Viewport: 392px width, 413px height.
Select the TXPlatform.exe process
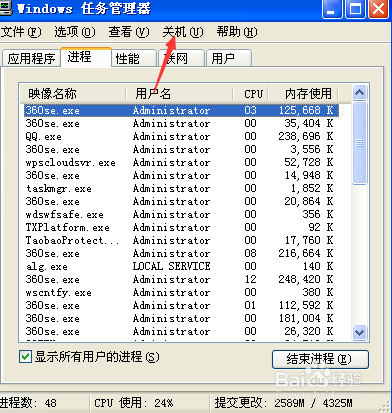(181, 227)
